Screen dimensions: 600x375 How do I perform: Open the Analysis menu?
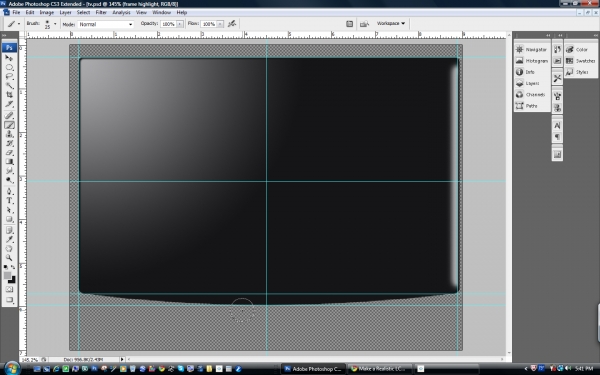pos(121,12)
